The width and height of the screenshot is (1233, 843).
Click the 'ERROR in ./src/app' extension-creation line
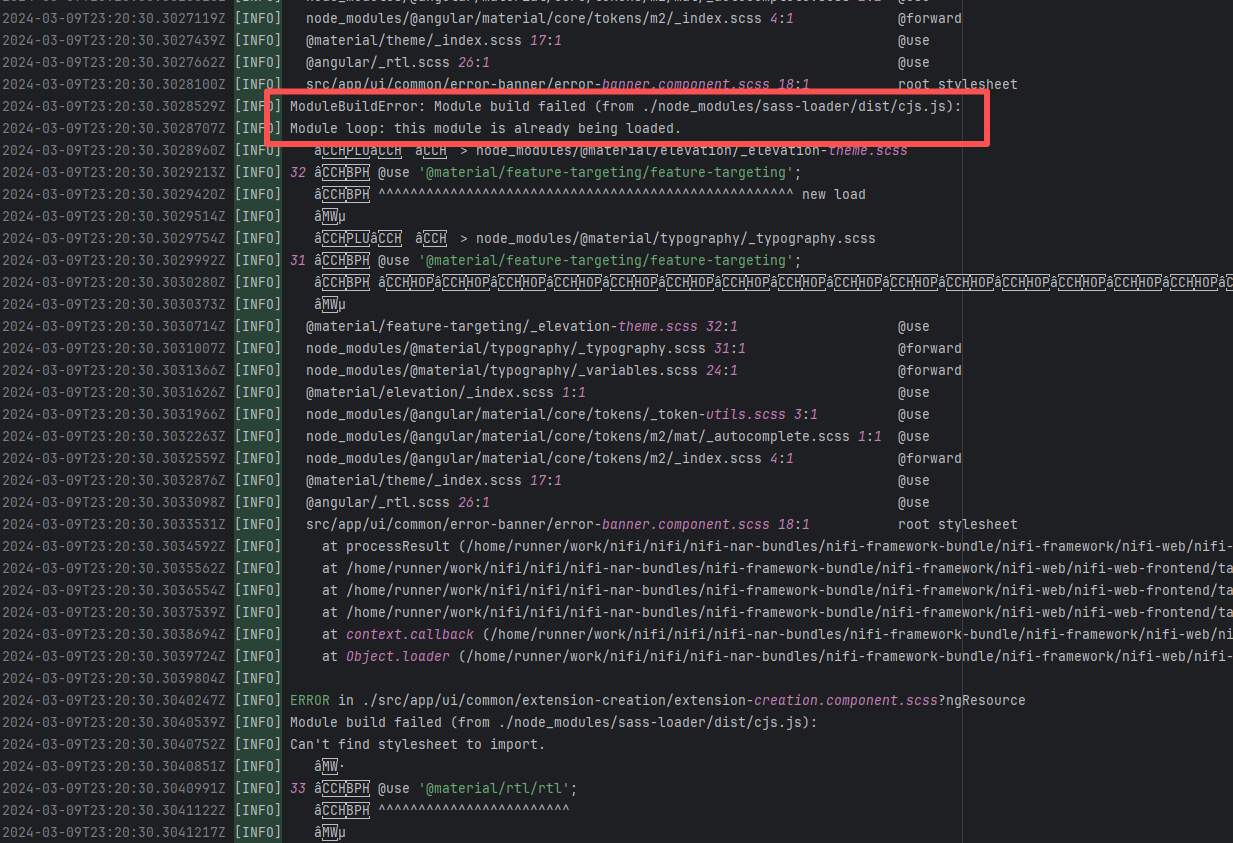point(657,700)
